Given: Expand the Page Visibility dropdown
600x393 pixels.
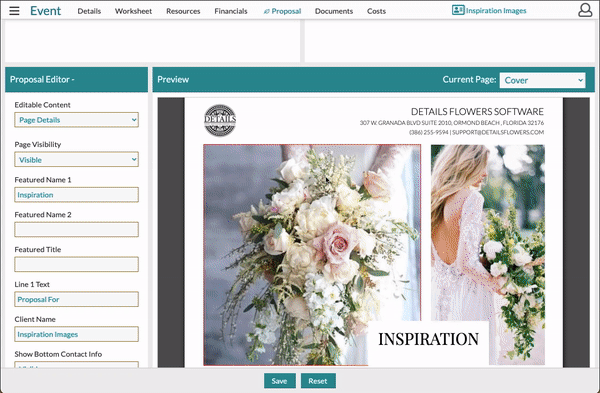Looking at the screenshot, I should click(x=77, y=160).
